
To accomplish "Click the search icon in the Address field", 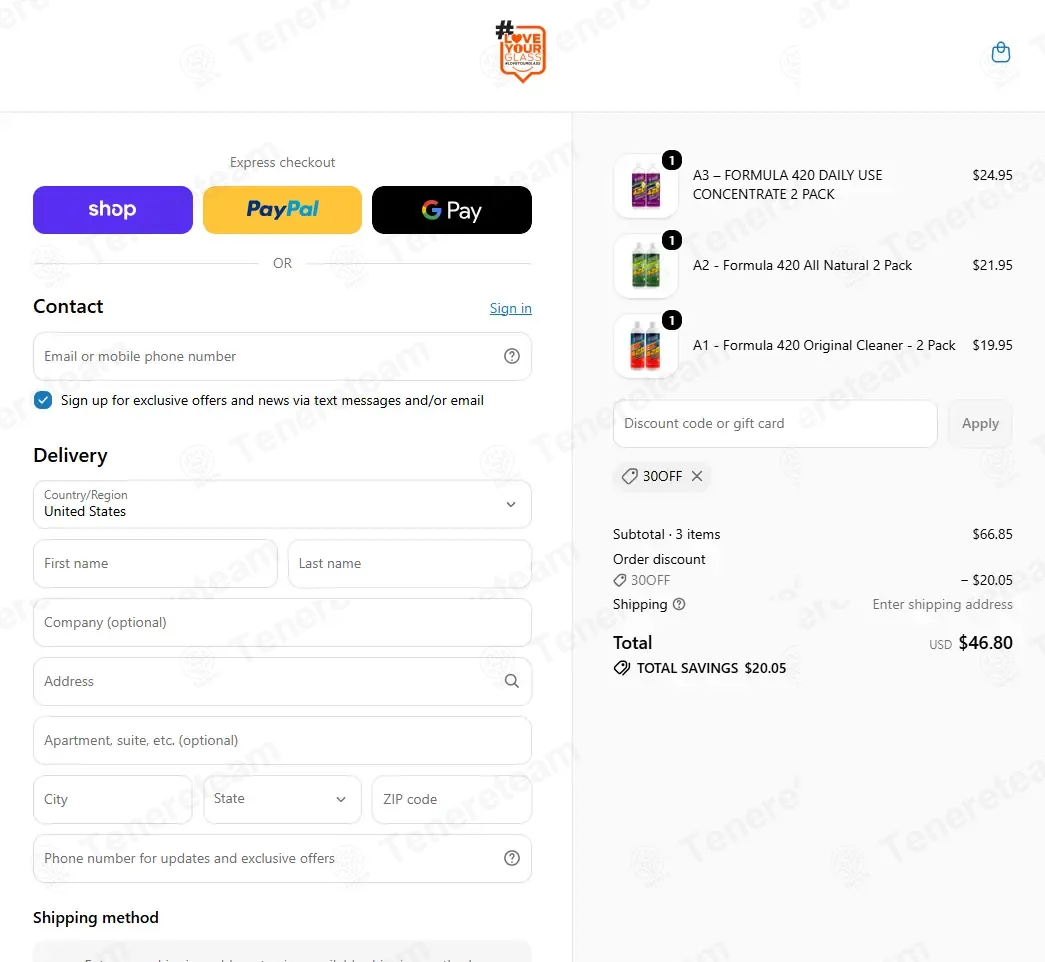I will [512, 681].
